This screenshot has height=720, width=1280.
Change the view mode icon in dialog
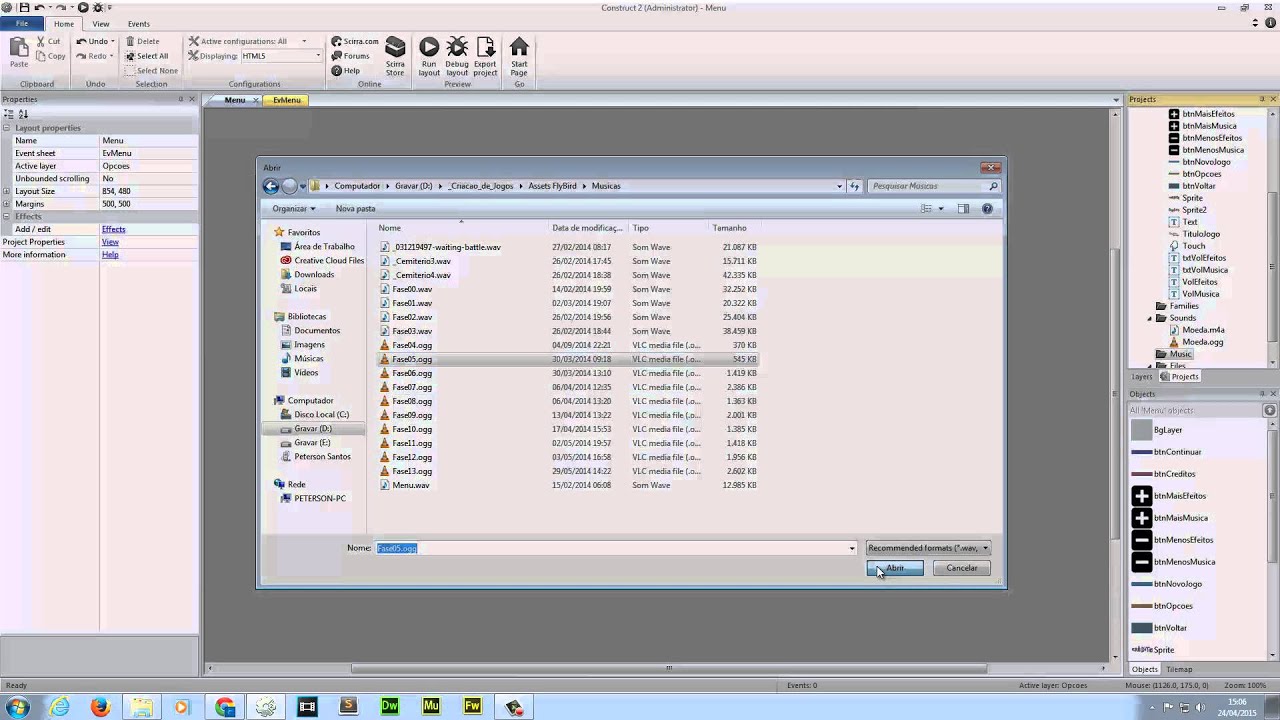(926, 208)
